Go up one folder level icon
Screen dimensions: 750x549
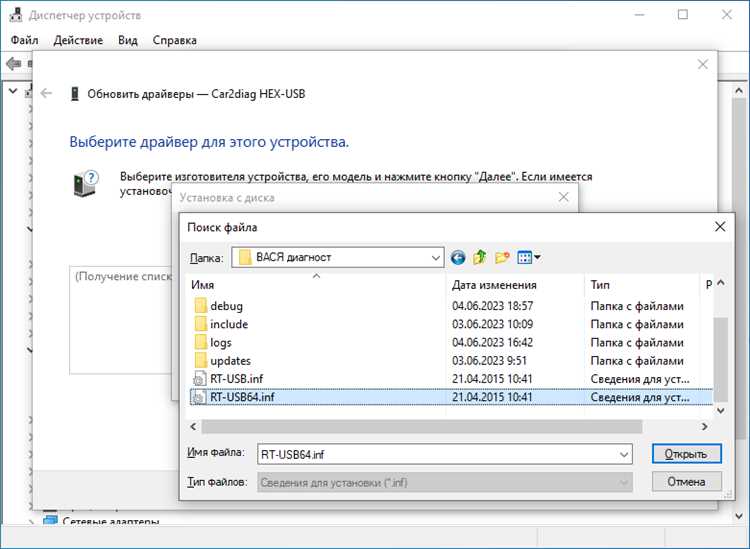(480, 257)
